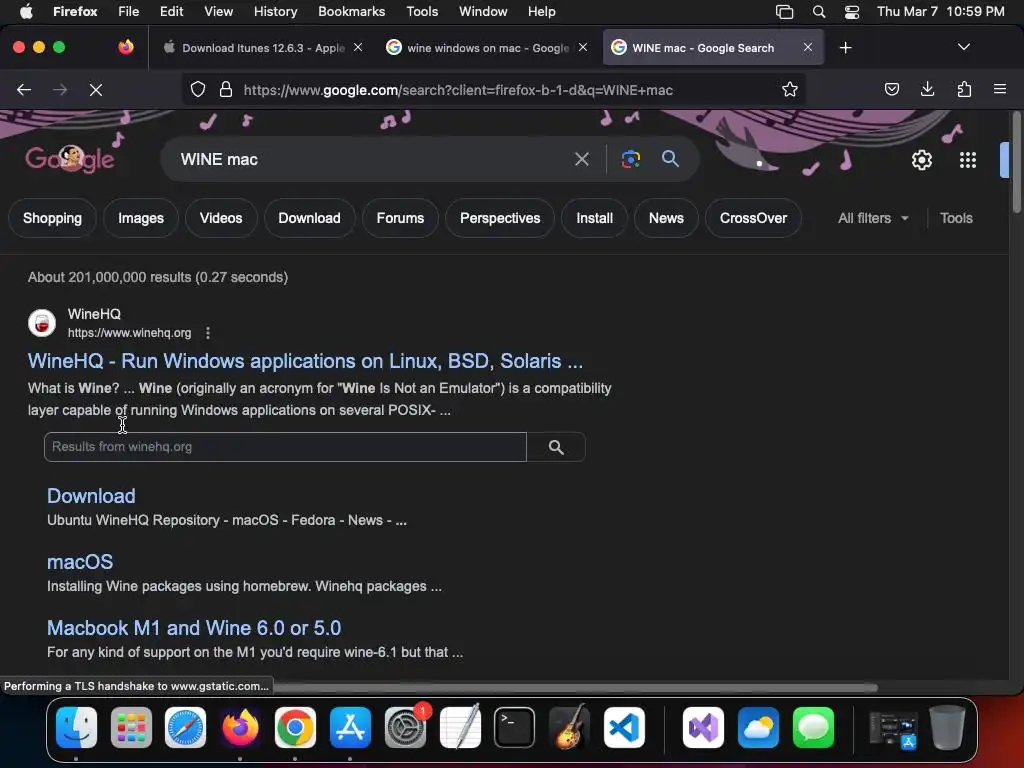Open the History menu
Image resolution: width=1024 pixels, height=768 pixels.
click(275, 12)
